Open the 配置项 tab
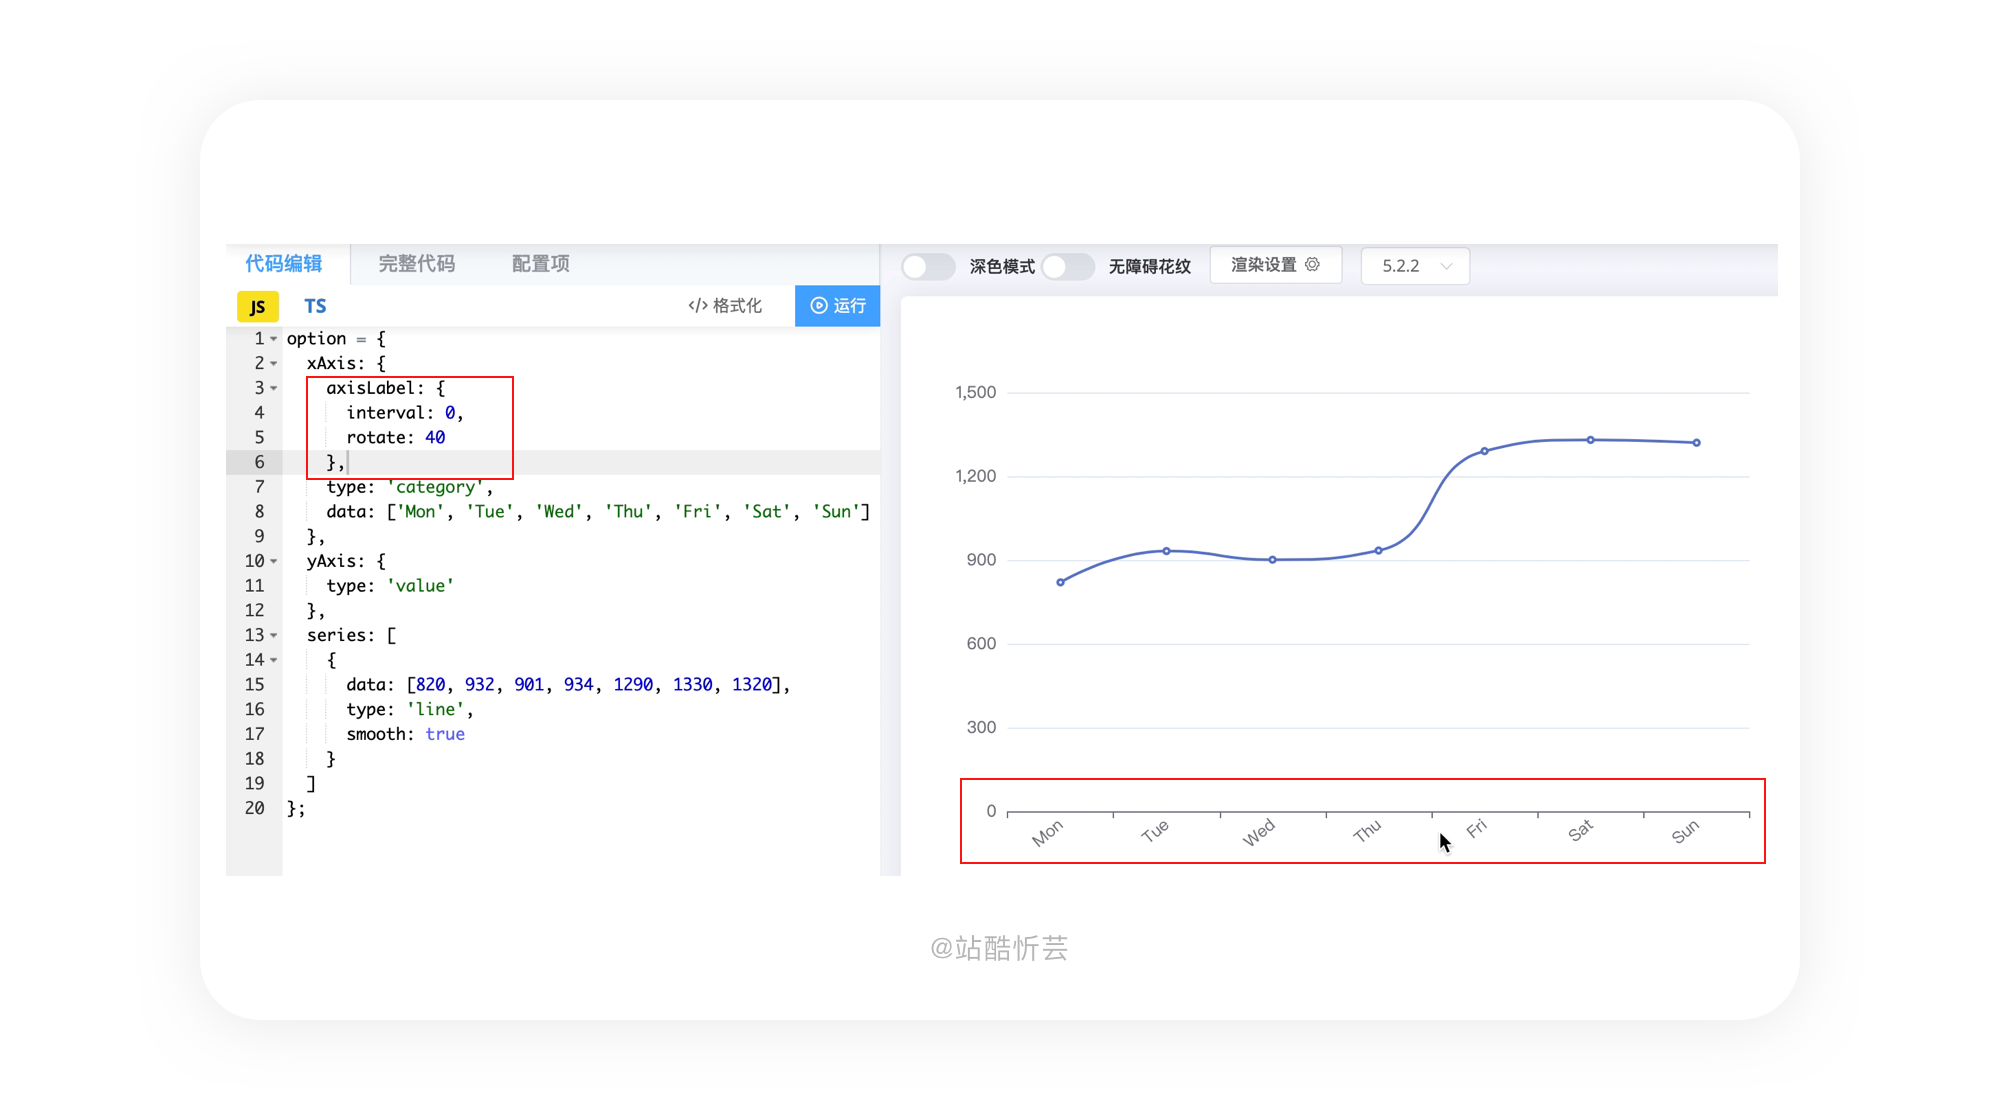The image size is (2000, 1118). coord(540,264)
